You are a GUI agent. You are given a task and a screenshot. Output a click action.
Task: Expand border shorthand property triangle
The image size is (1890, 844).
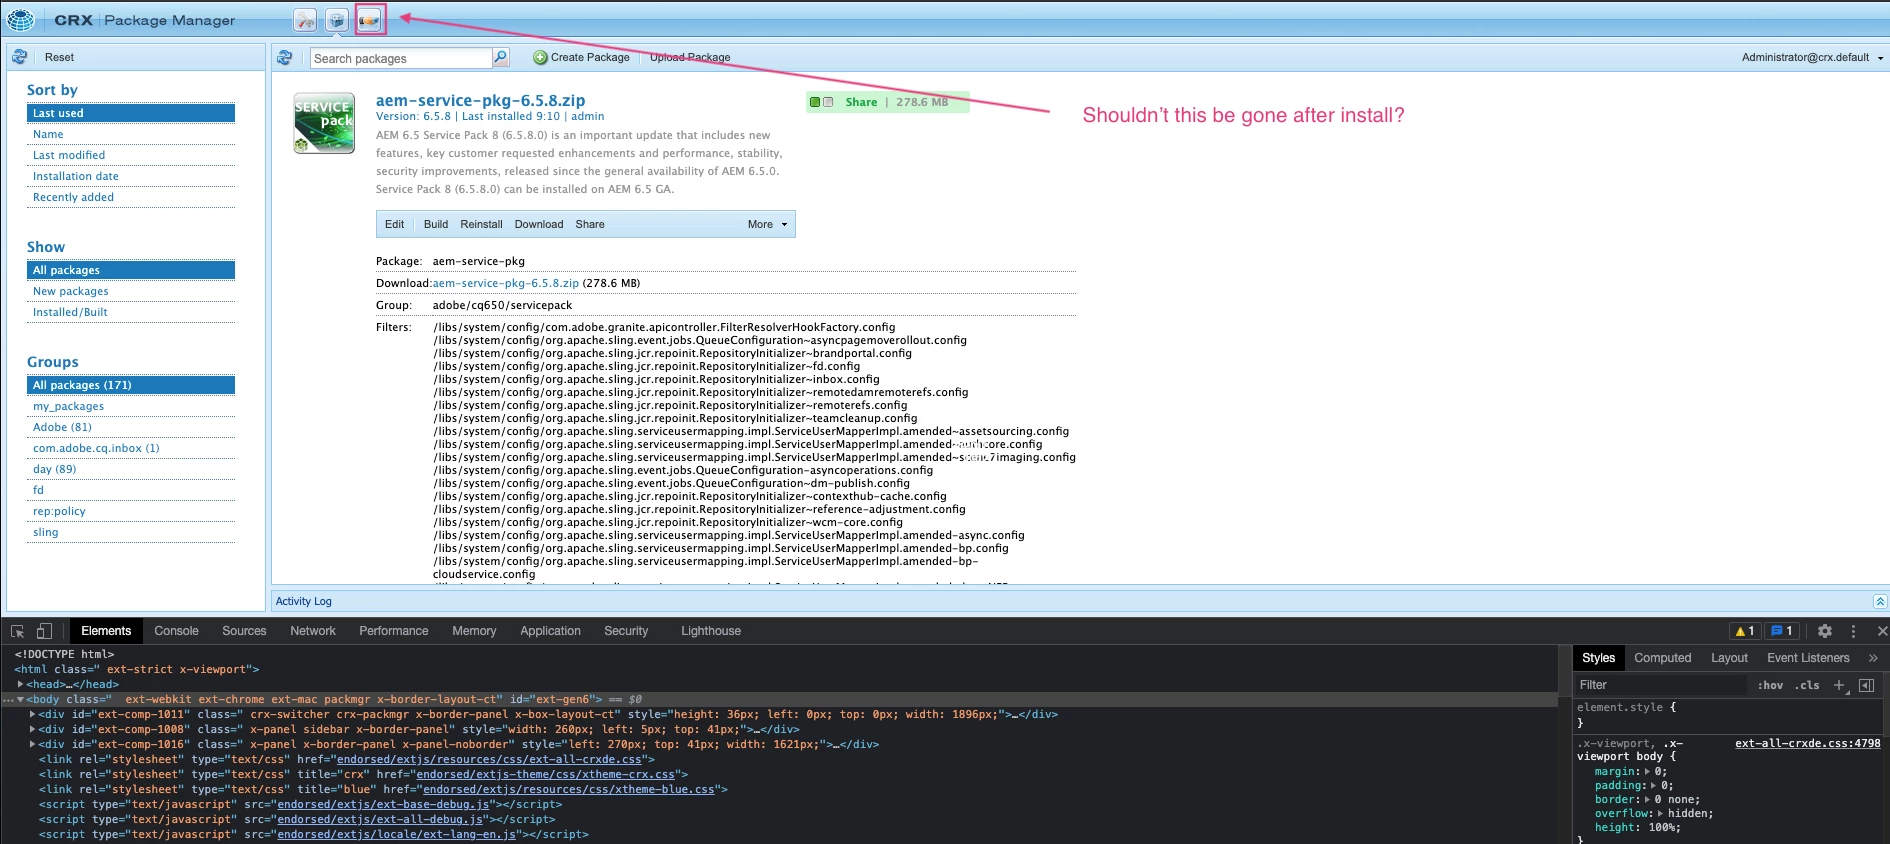click(x=1645, y=799)
